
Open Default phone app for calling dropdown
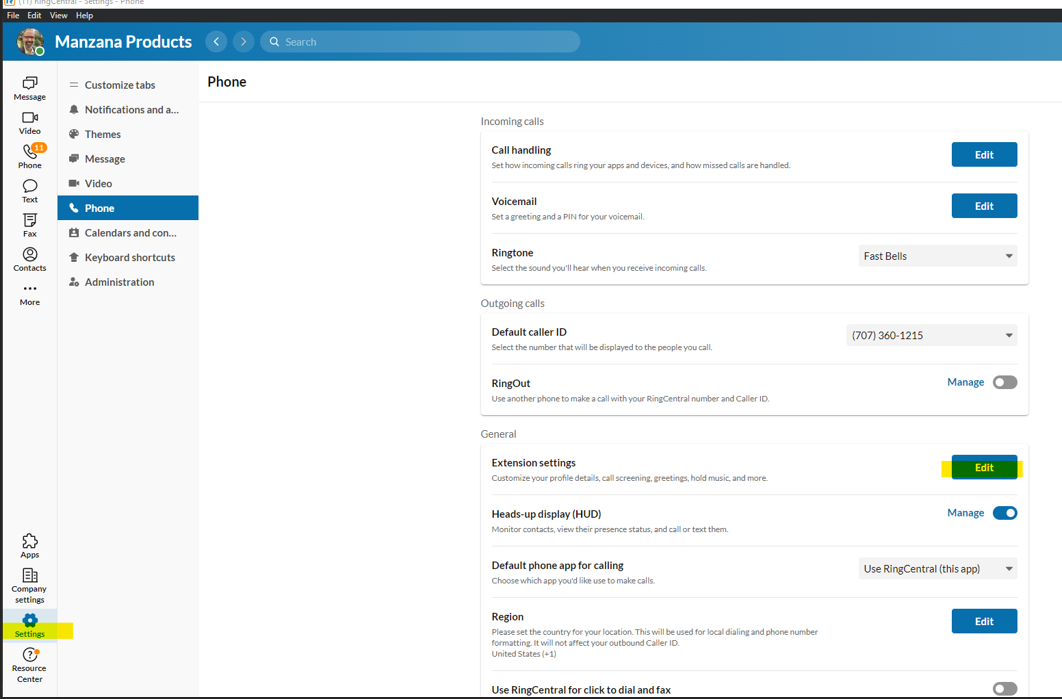point(938,569)
